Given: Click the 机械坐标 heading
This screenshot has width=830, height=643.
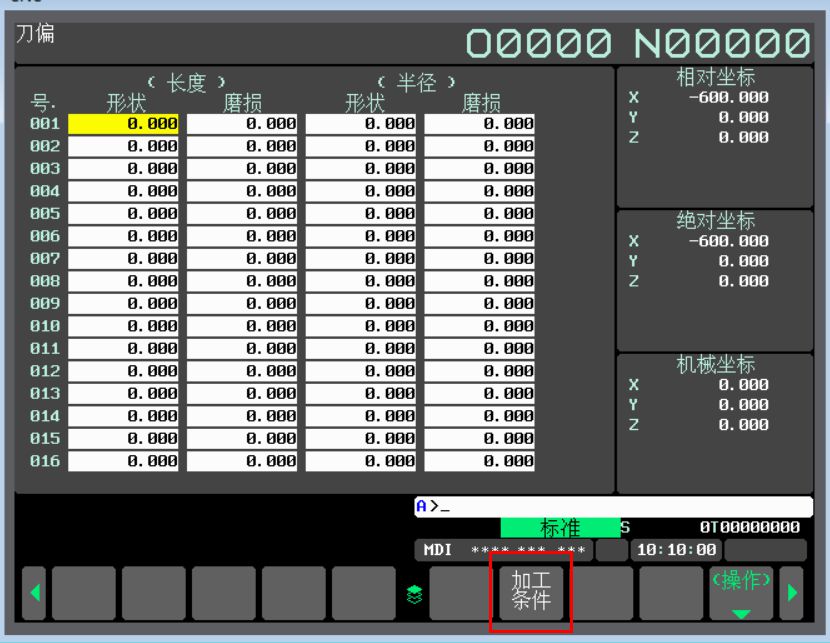Looking at the screenshot, I should tap(715, 364).
